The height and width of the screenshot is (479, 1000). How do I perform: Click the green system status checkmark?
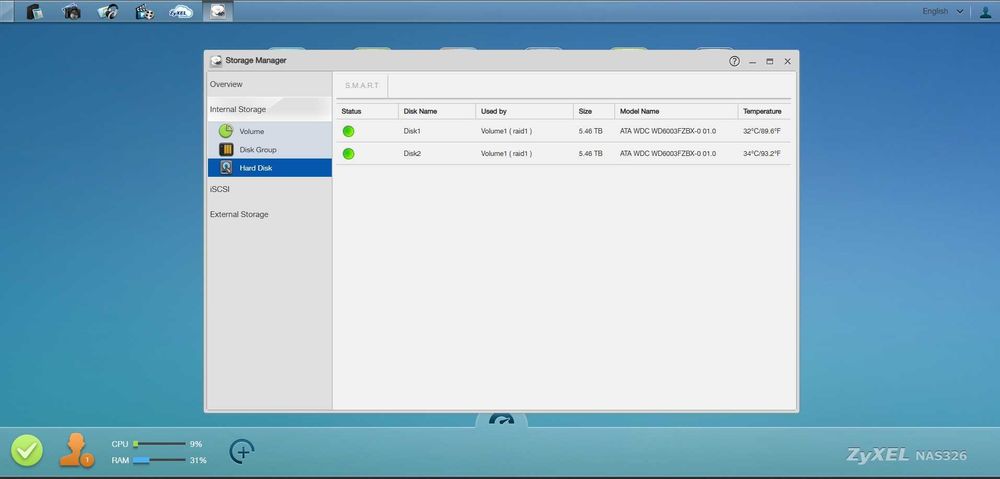(x=27, y=451)
